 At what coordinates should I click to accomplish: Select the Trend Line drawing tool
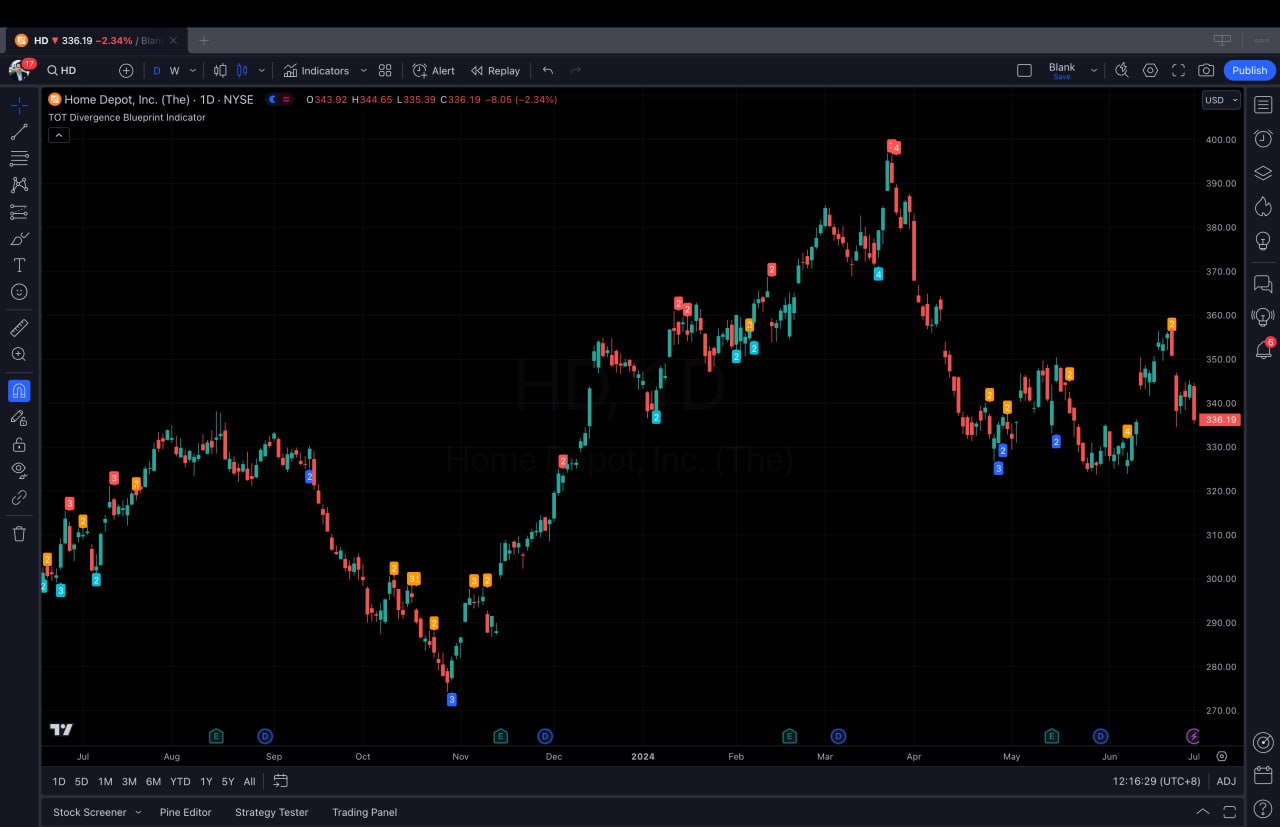tap(18, 131)
